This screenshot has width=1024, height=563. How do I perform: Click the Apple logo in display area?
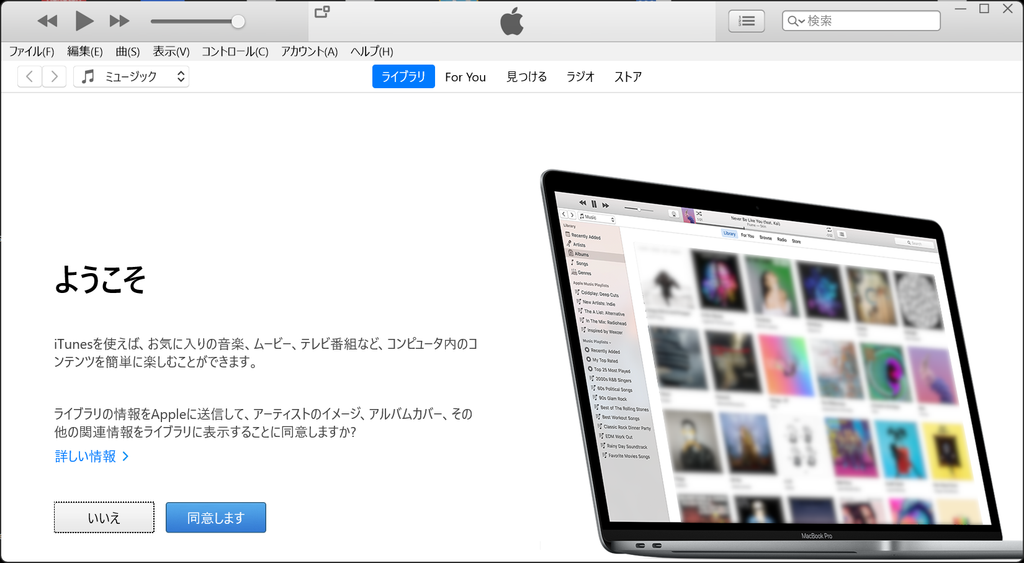(512, 22)
